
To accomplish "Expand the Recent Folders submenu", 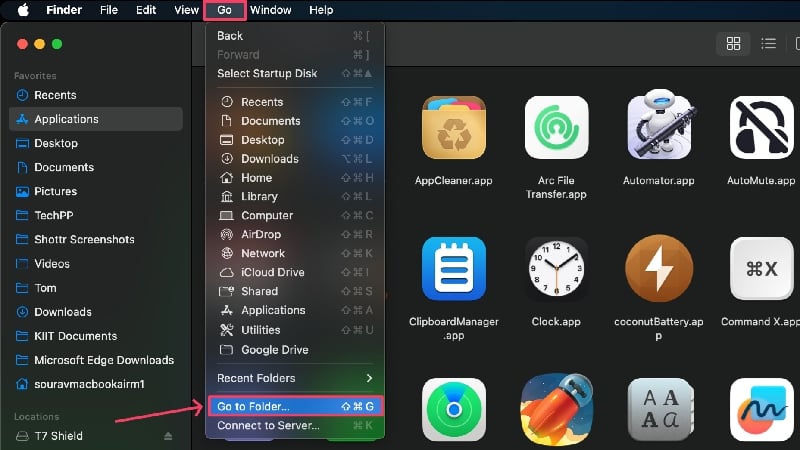I will 295,378.
